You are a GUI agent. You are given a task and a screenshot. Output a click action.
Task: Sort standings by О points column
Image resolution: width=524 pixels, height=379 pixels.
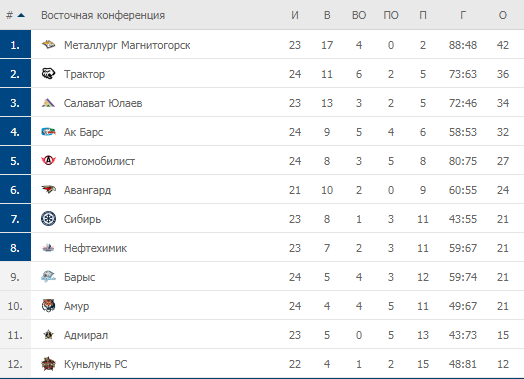pyautogui.click(x=503, y=15)
